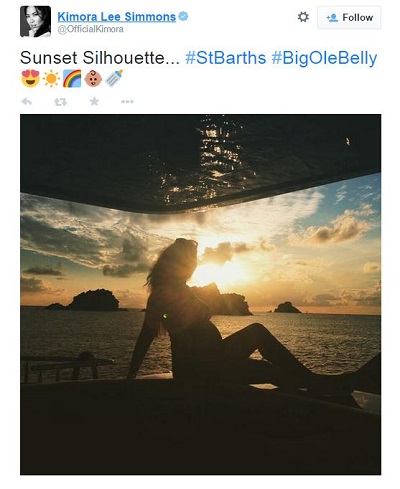Viewport: 400px width, 489px height.
Task: Click the @OfficialKimora handle
Action: (90, 29)
